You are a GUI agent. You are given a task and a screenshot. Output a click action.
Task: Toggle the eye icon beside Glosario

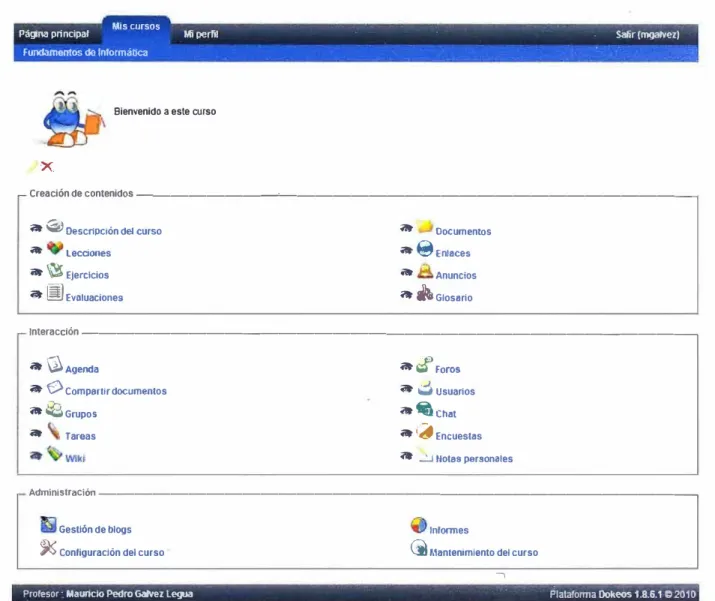(406, 295)
